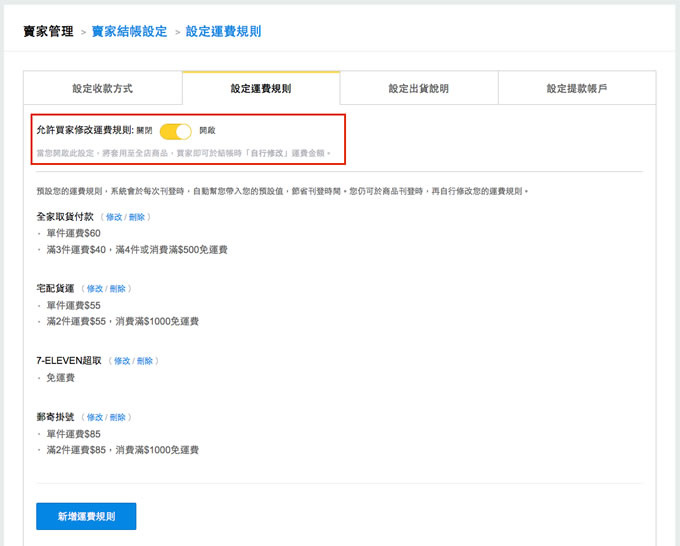Screen dimensions: 680x546
Task: Select the 設定運費規則 tab
Action: [x=260, y=88]
